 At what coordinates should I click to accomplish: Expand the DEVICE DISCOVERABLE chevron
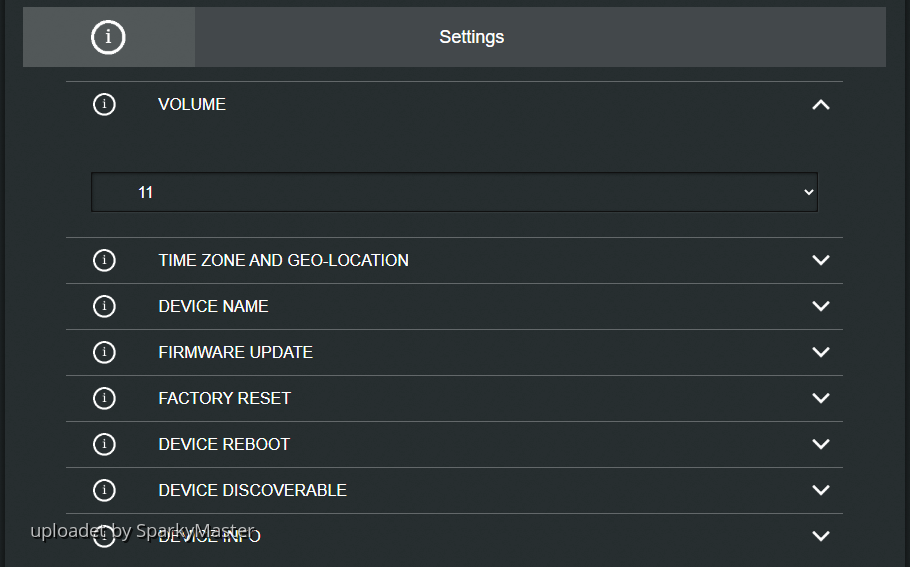pyautogui.click(x=821, y=490)
